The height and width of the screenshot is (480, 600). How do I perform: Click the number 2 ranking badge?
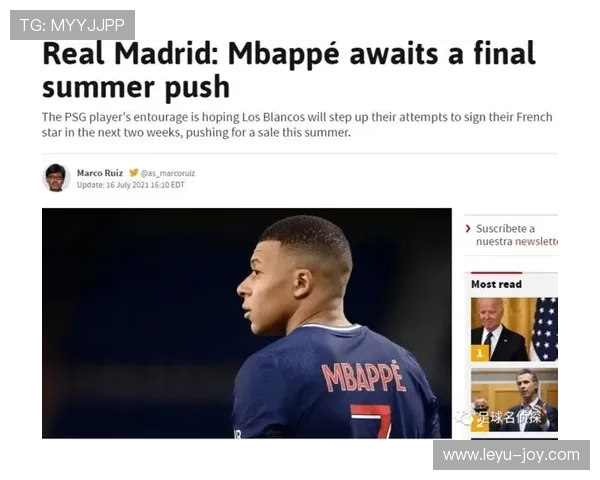[480, 423]
